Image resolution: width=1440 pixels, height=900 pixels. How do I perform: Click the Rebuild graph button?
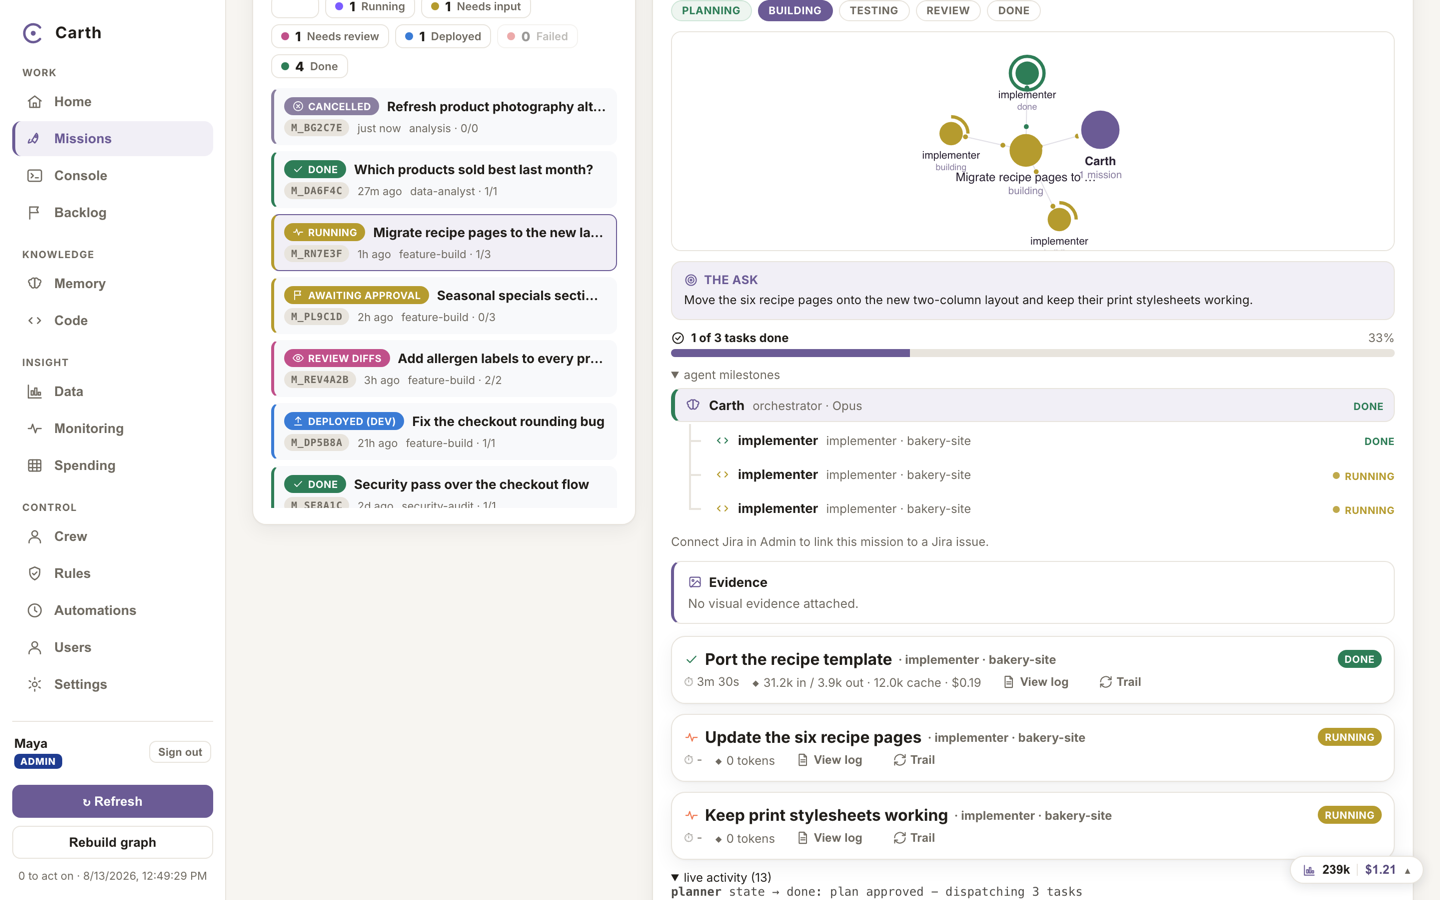tap(112, 843)
